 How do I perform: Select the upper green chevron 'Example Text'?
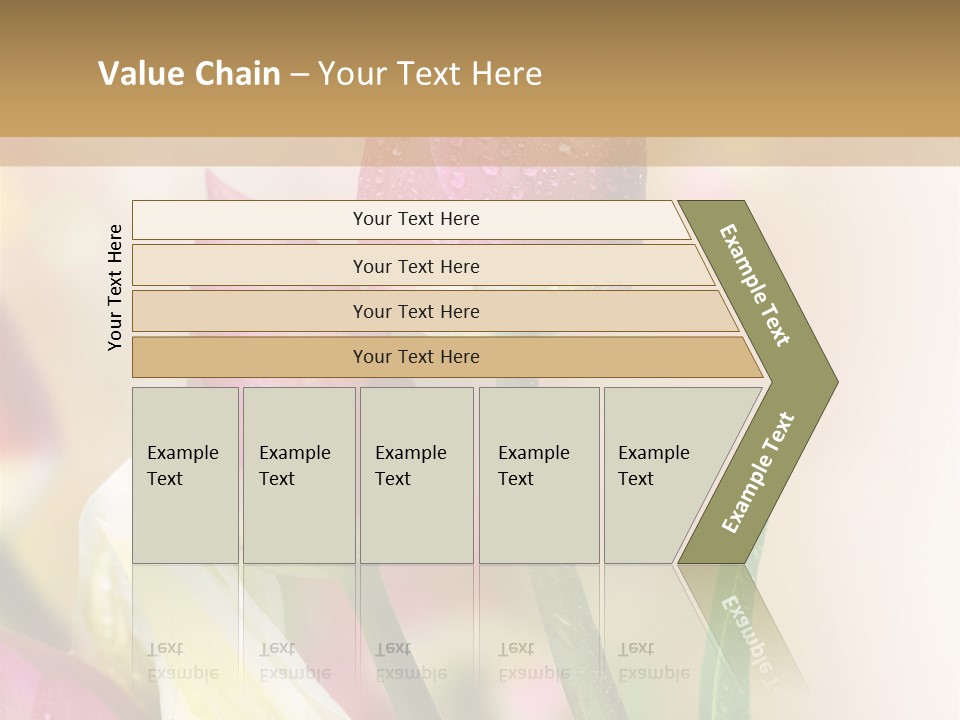pyautogui.click(x=756, y=285)
